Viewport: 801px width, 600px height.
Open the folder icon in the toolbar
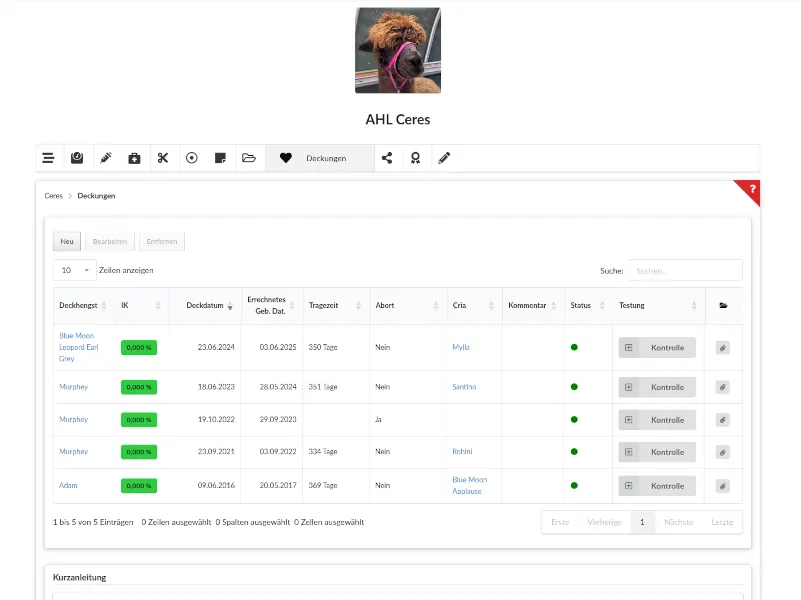[x=249, y=158]
